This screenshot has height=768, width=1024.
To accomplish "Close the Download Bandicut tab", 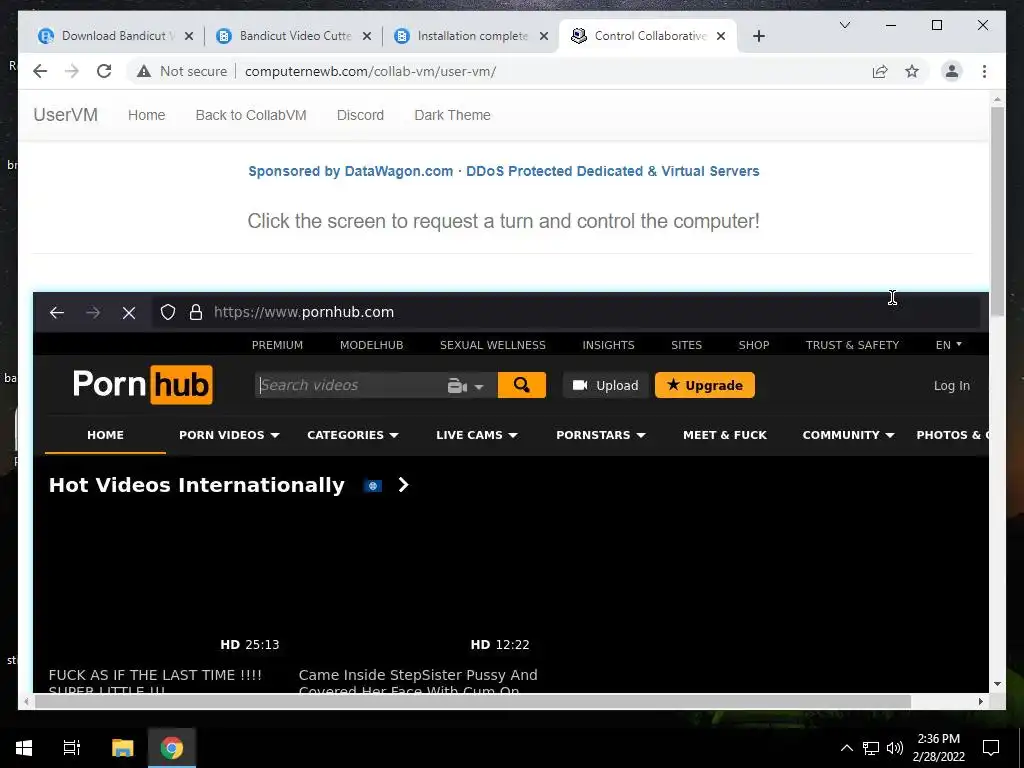I will click(x=189, y=36).
